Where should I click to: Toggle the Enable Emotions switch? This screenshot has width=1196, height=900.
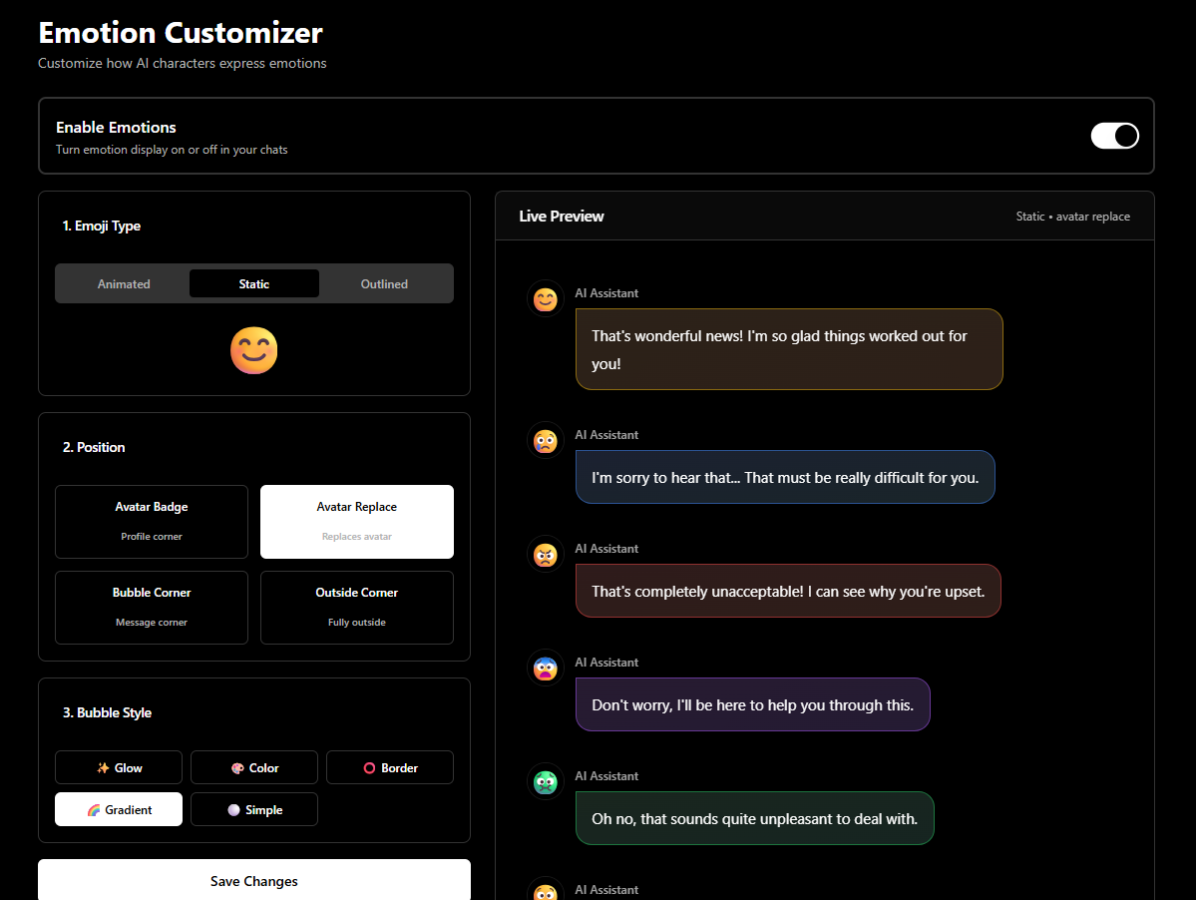click(1114, 136)
